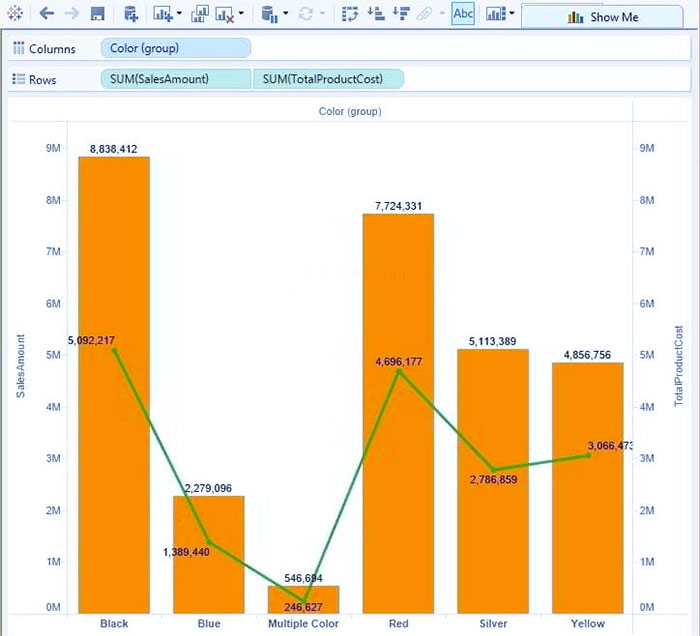Swap rows and columns
700x636 pixels.
point(350,14)
